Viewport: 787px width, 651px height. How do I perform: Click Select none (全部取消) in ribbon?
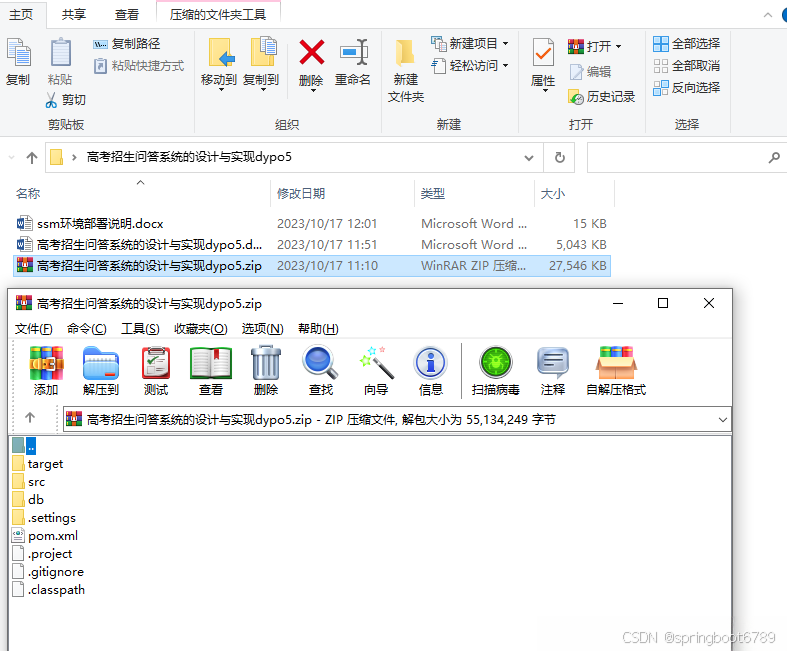(687, 66)
